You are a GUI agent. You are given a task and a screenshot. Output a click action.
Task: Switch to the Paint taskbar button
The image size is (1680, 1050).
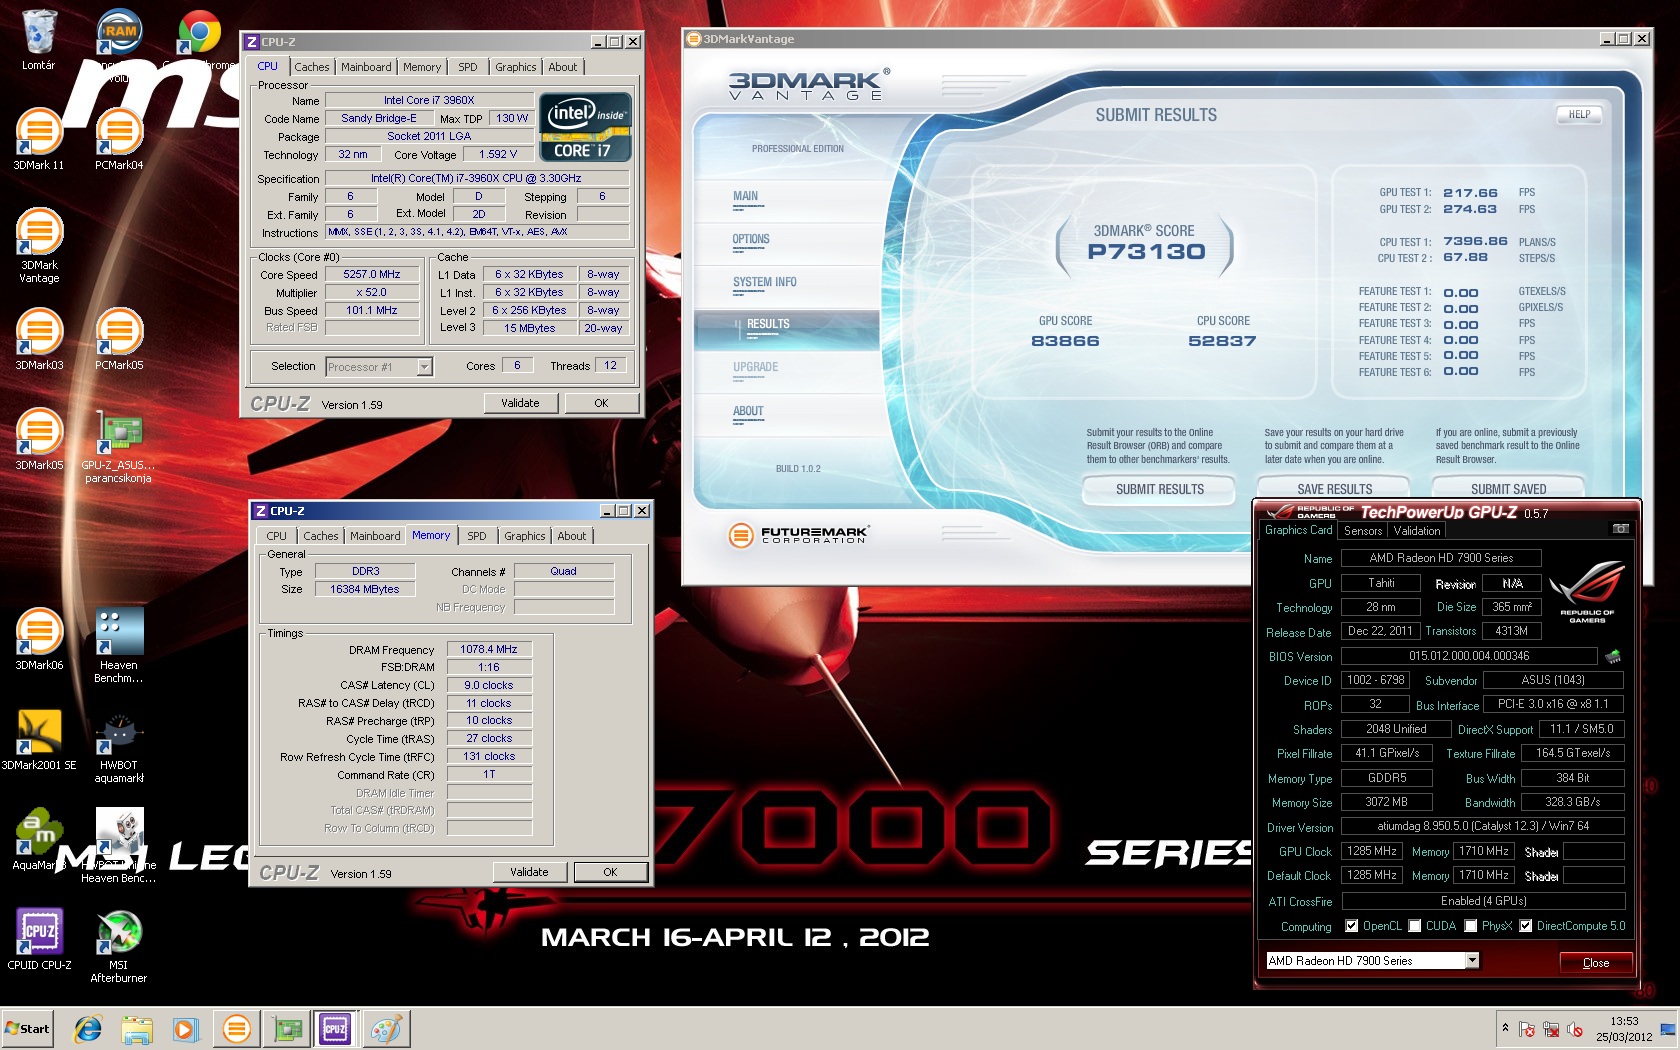[385, 1029]
